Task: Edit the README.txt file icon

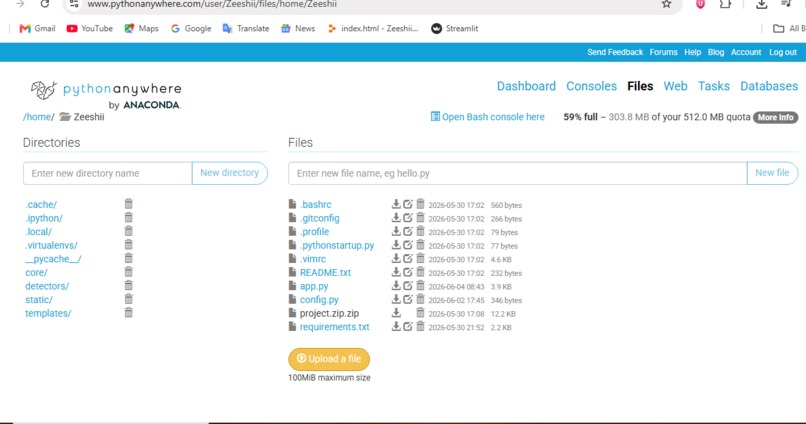Action: pyautogui.click(x=408, y=272)
